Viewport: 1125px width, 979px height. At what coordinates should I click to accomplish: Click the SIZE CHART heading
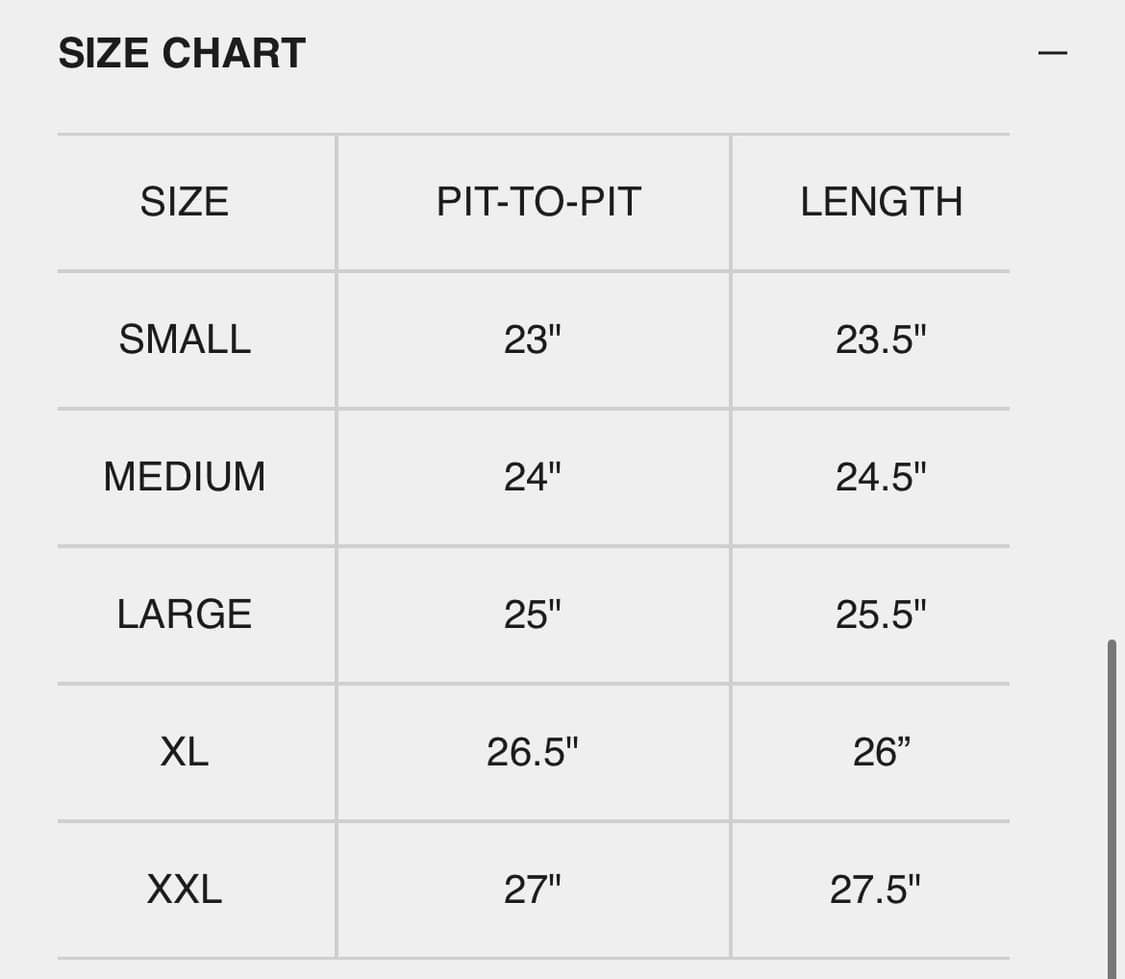coord(182,54)
